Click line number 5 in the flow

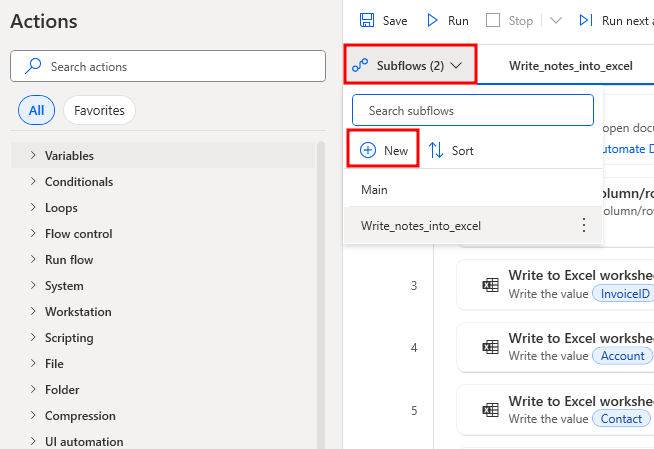tap(414, 411)
